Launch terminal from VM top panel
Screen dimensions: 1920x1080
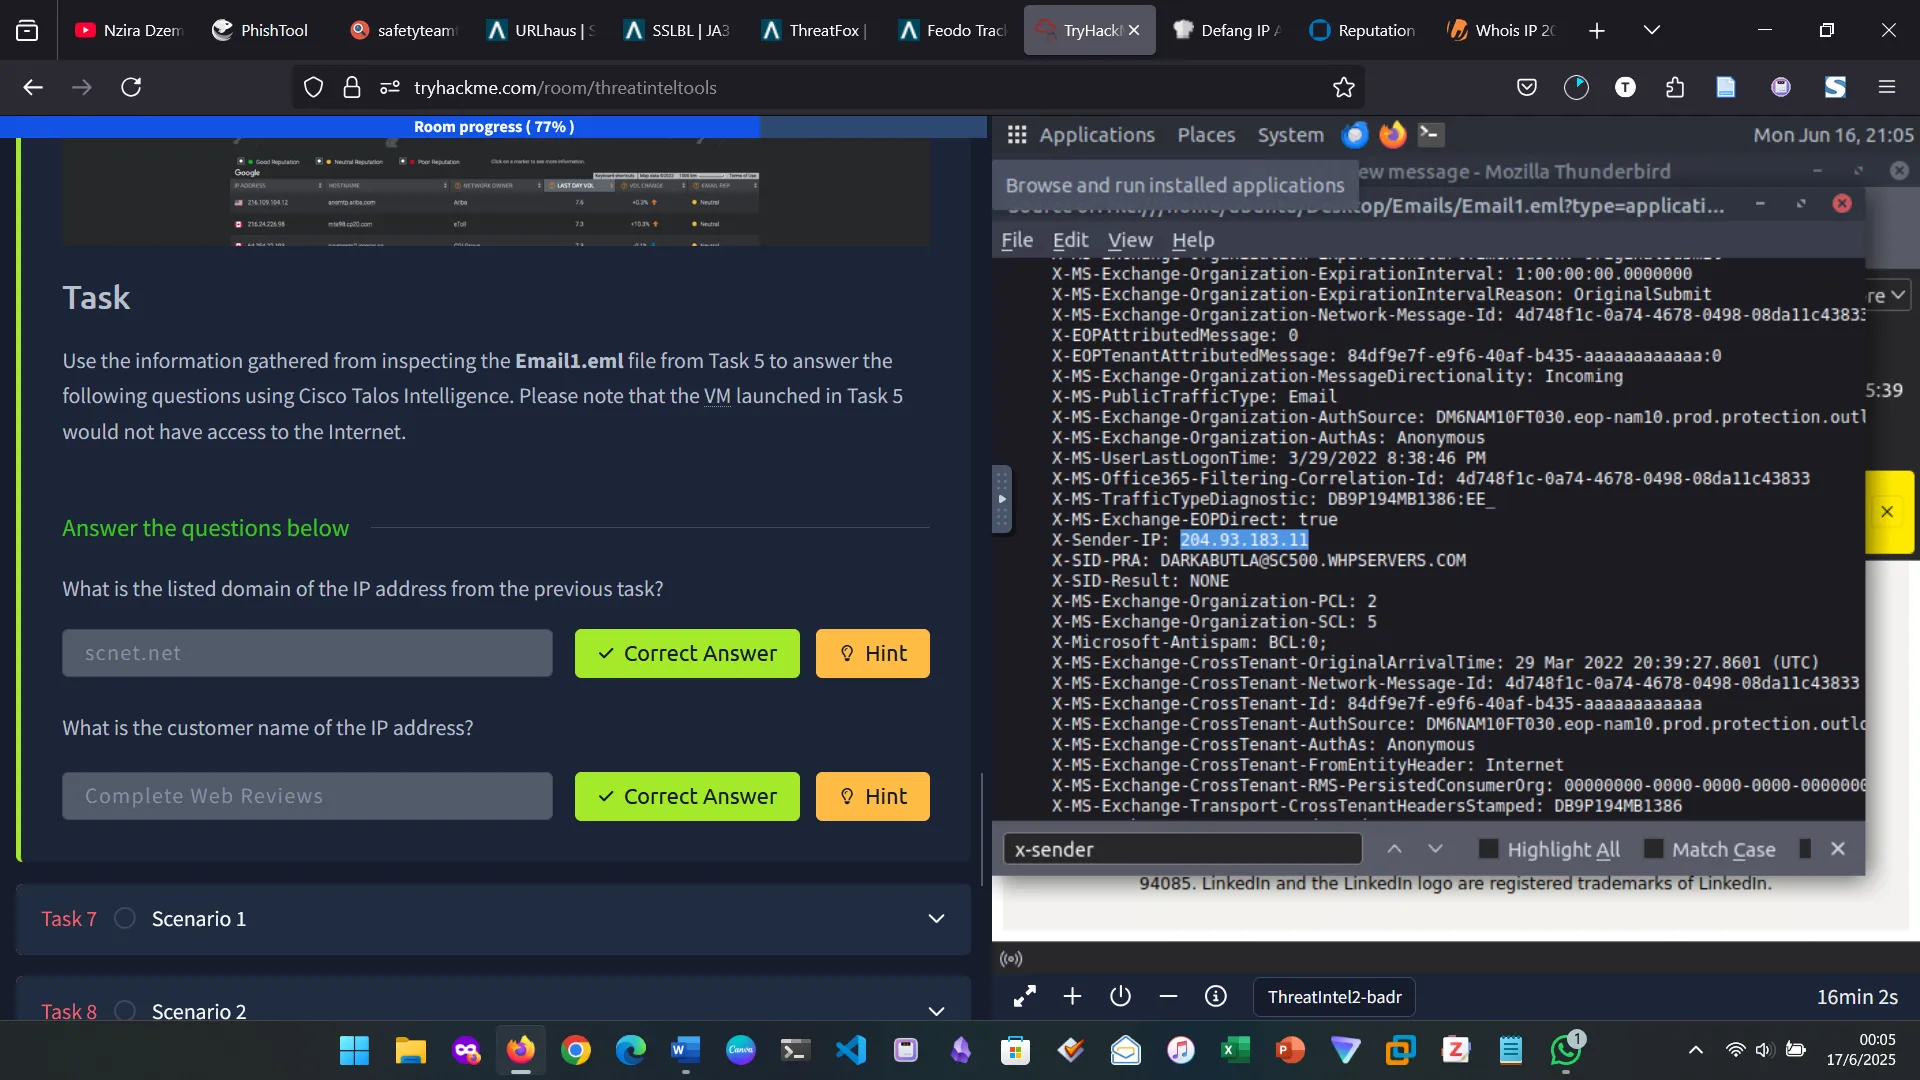pos(1431,135)
